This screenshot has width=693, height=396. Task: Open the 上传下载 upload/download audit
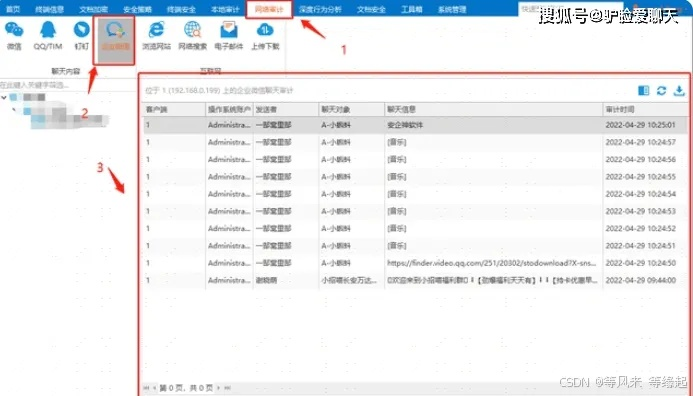click(265, 36)
